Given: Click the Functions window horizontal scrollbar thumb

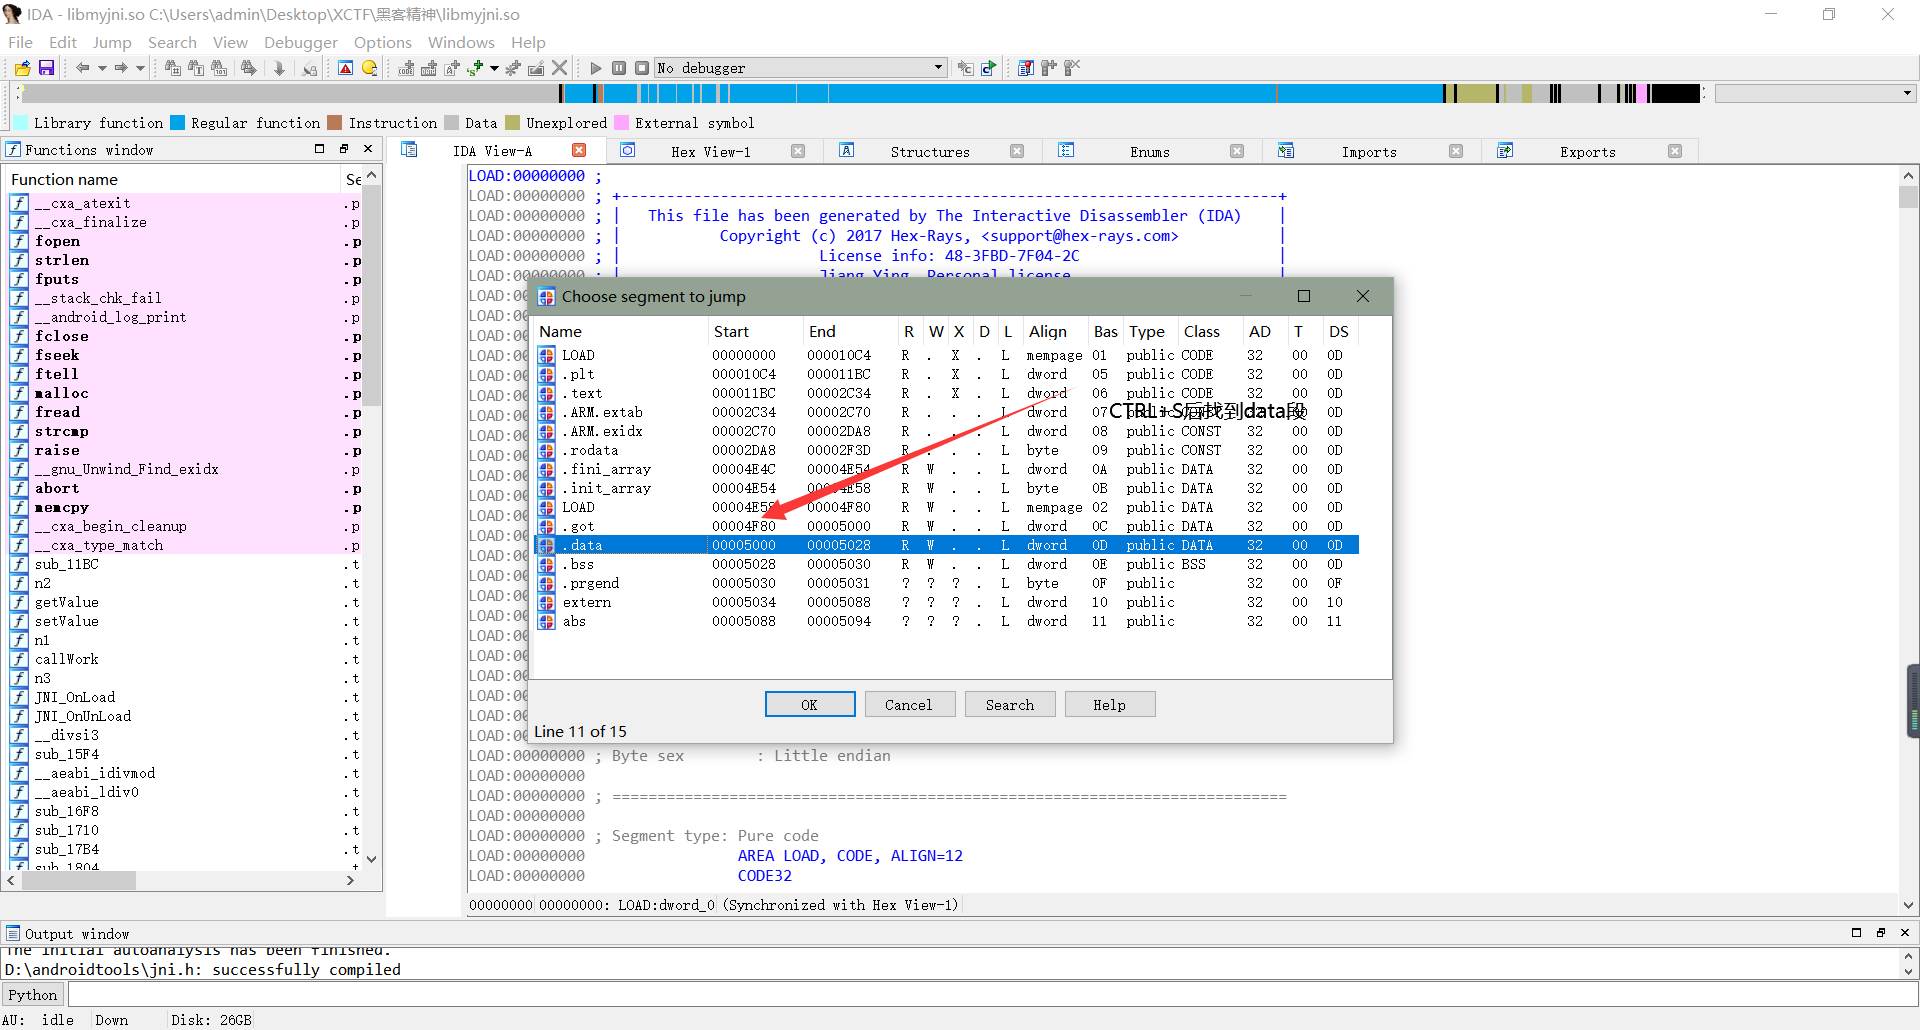Looking at the screenshot, I should click(x=79, y=881).
